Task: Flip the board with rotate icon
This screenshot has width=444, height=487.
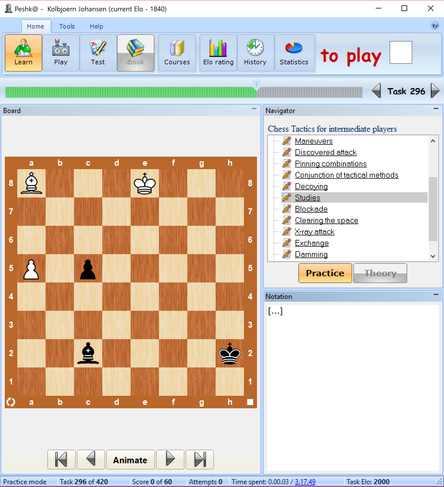Action: coord(11,402)
